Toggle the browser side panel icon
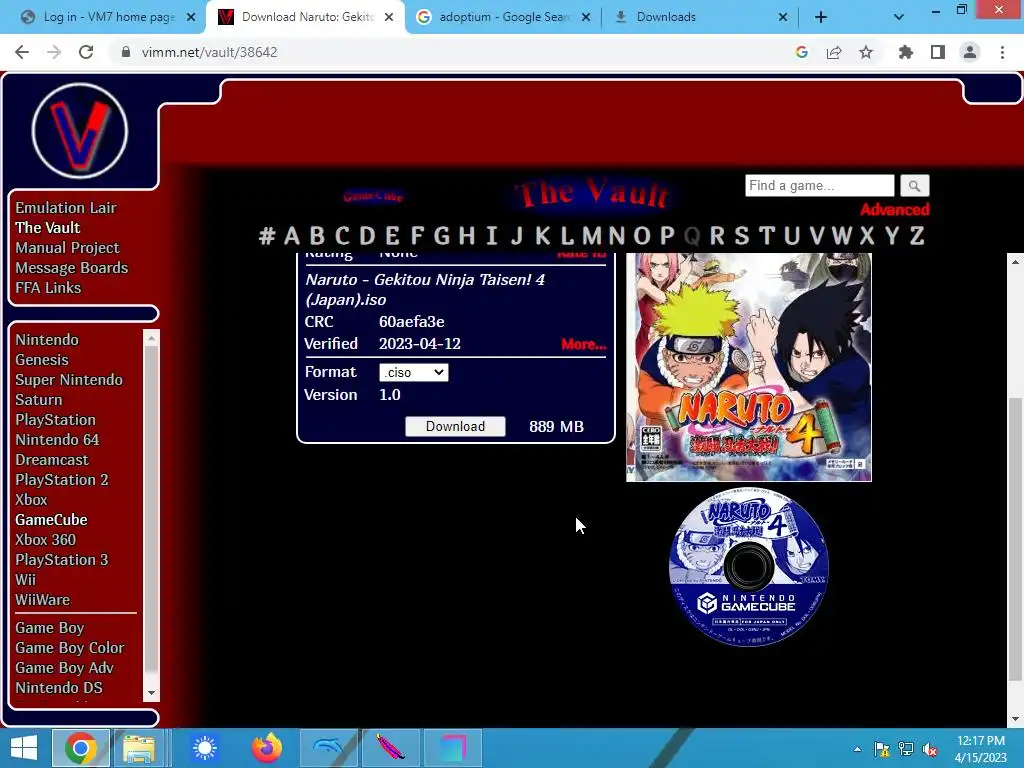Viewport: 1024px width, 768px height. coord(938,52)
